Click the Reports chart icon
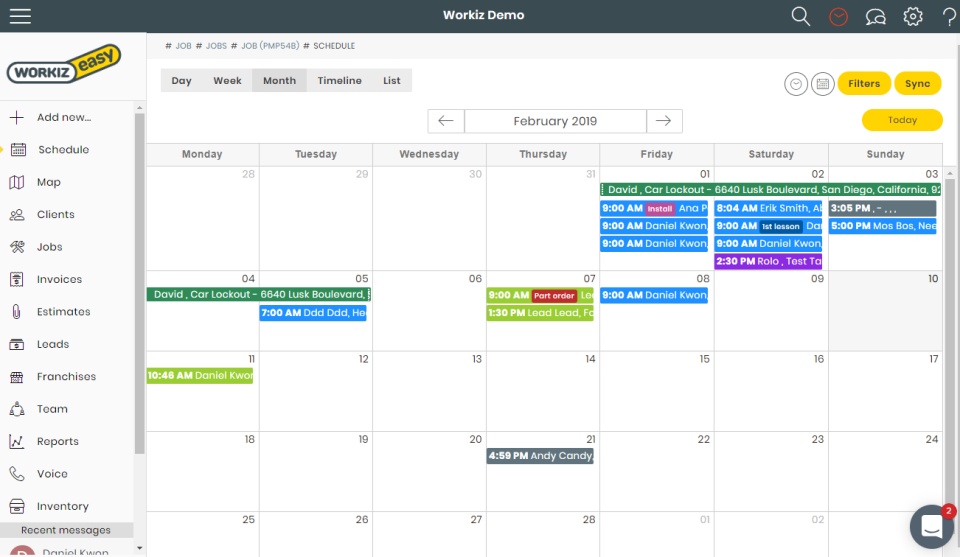 [17, 441]
